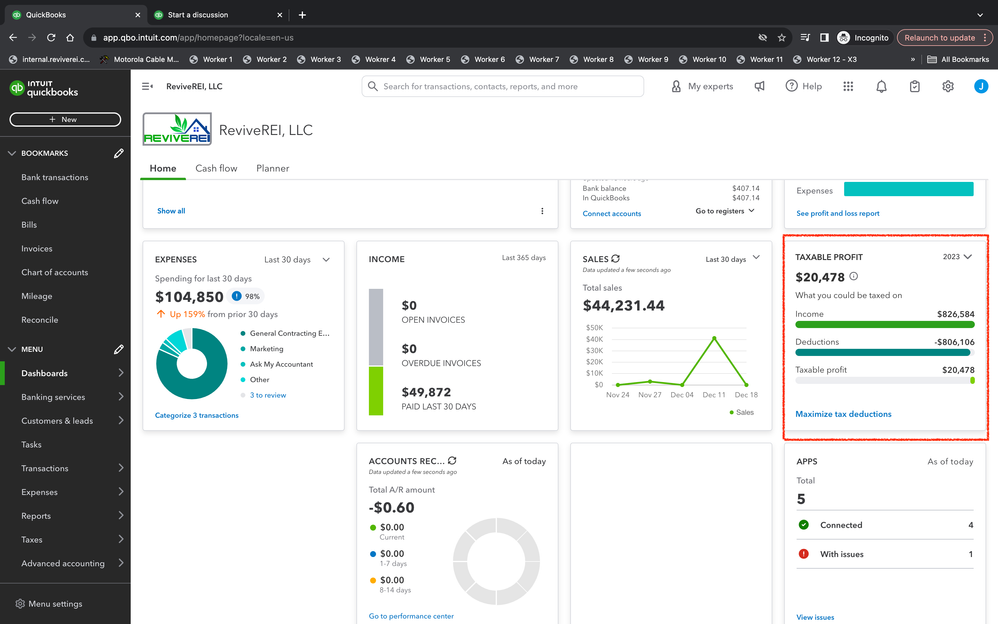Open the notifications bell
The width and height of the screenshot is (998, 624).
click(881, 87)
